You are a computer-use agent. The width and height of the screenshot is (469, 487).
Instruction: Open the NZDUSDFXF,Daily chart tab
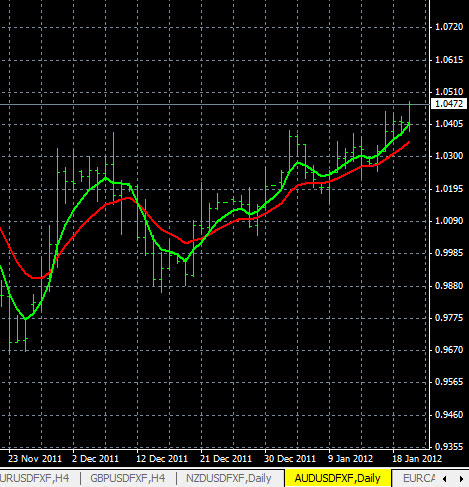coord(229,478)
